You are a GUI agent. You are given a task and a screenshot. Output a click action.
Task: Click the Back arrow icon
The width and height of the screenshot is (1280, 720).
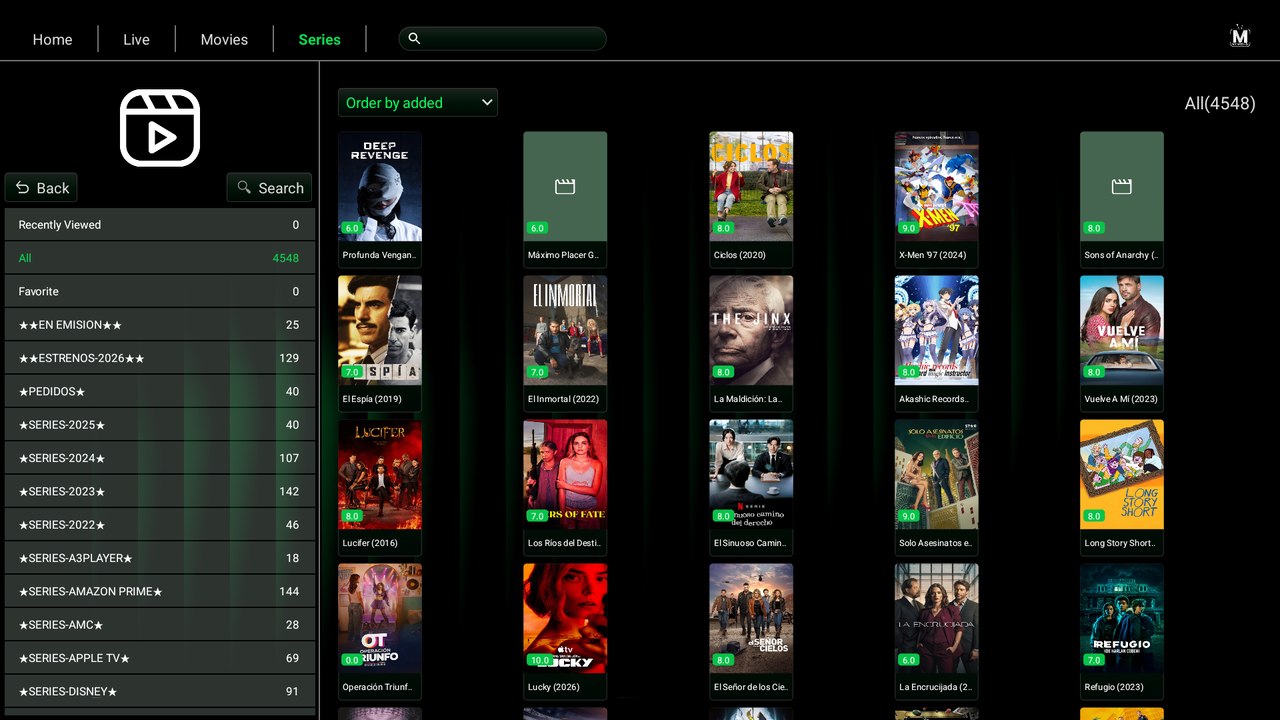(x=23, y=188)
